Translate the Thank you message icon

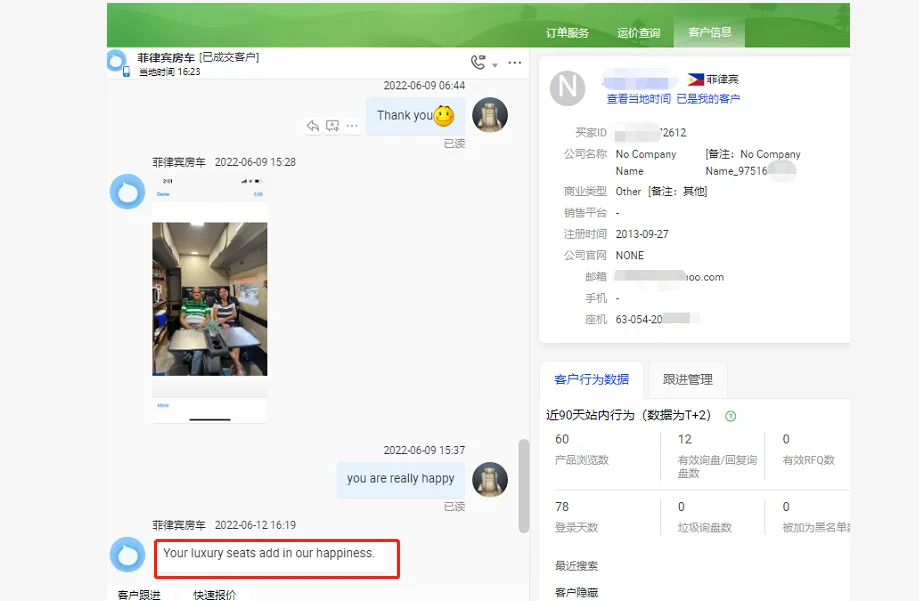pos(332,125)
